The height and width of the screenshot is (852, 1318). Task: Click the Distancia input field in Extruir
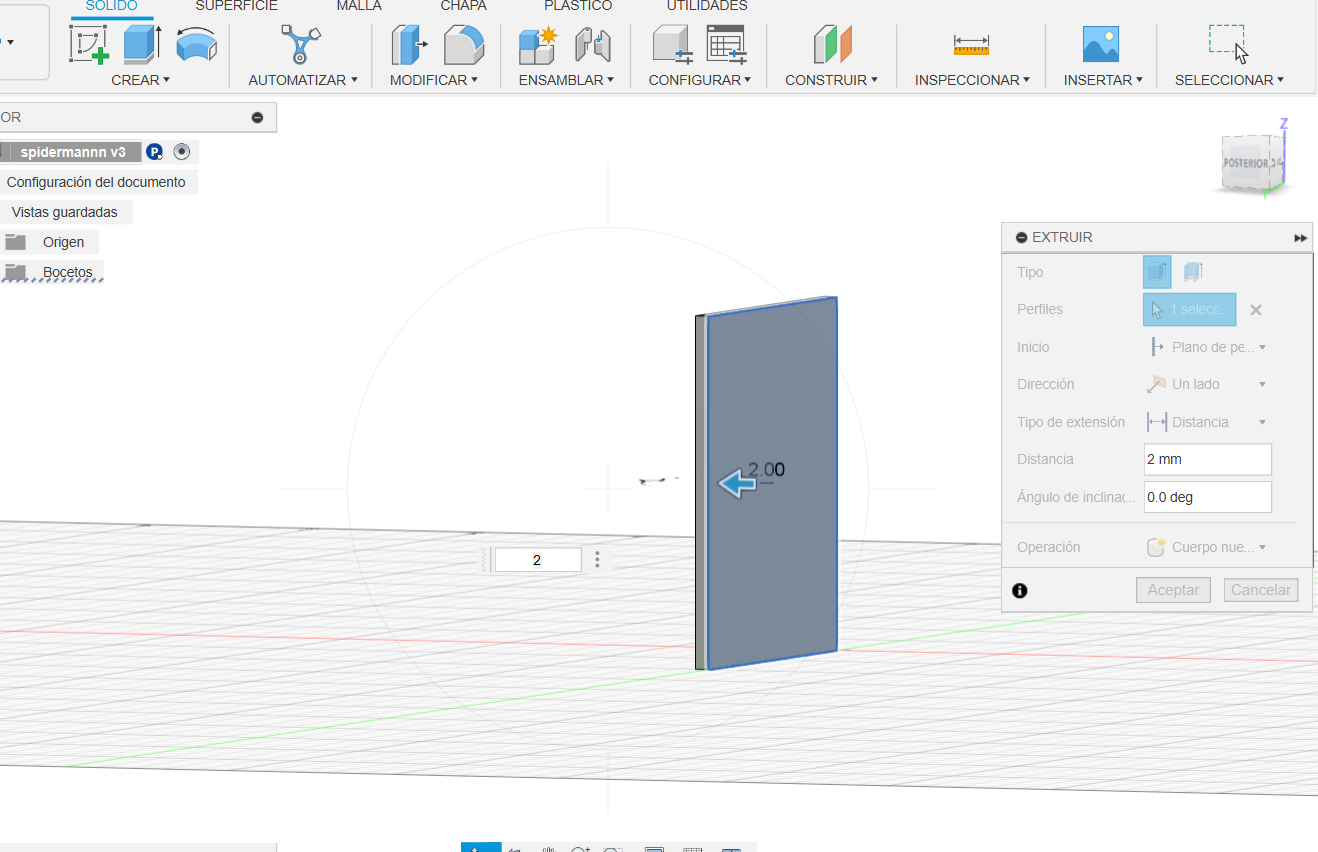1208,460
